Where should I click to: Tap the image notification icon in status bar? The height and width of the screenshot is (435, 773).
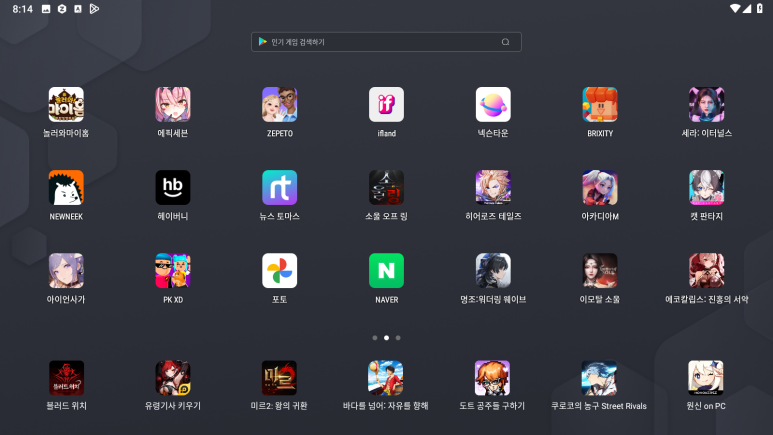click(46, 9)
